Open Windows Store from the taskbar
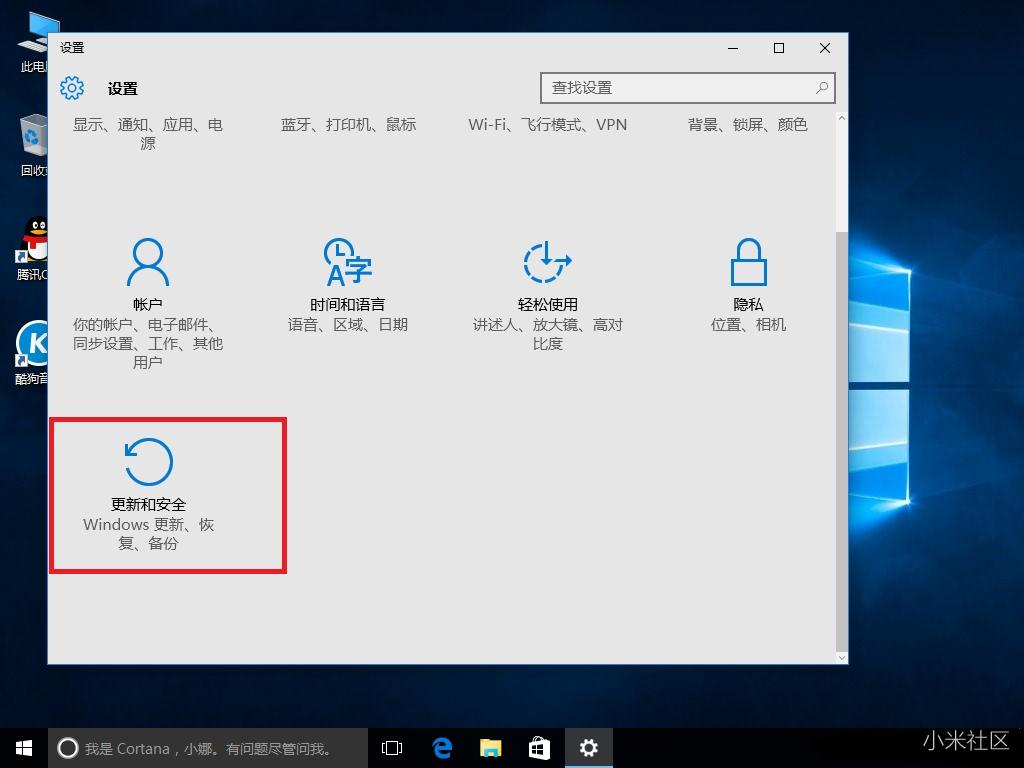The image size is (1024, 768). (539, 747)
